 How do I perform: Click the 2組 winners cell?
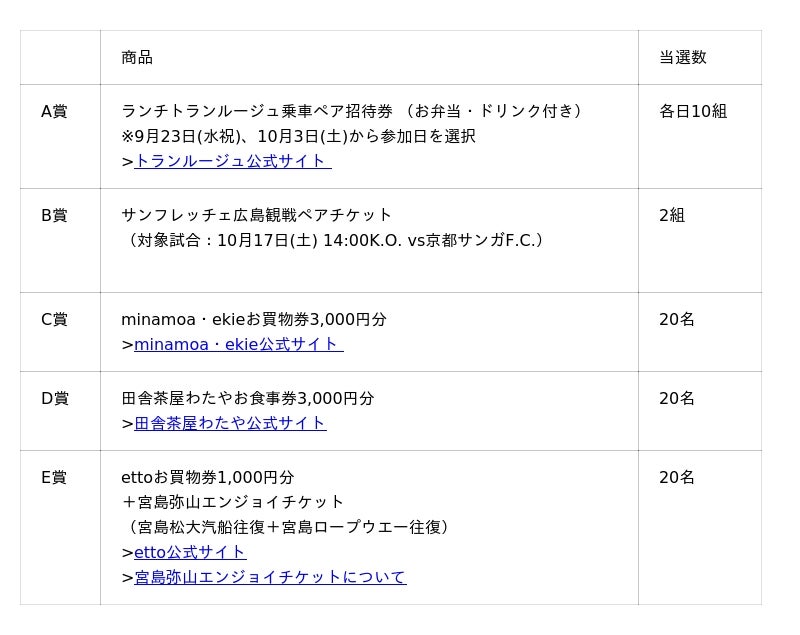672,215
